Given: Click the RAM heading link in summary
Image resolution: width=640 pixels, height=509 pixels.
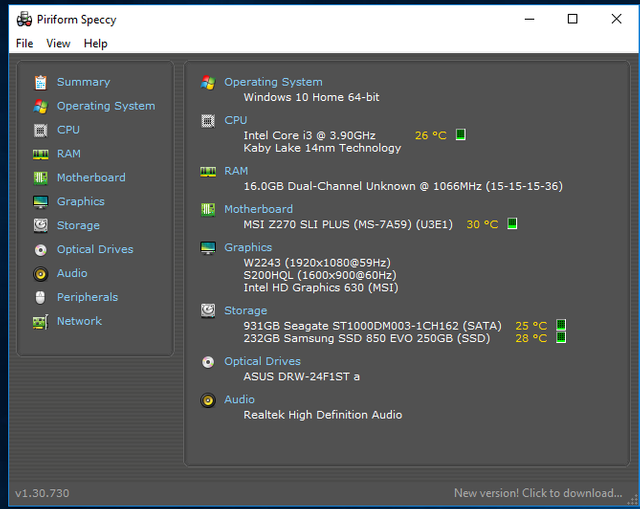Looking at the screenshot, I should click(236, 171).
